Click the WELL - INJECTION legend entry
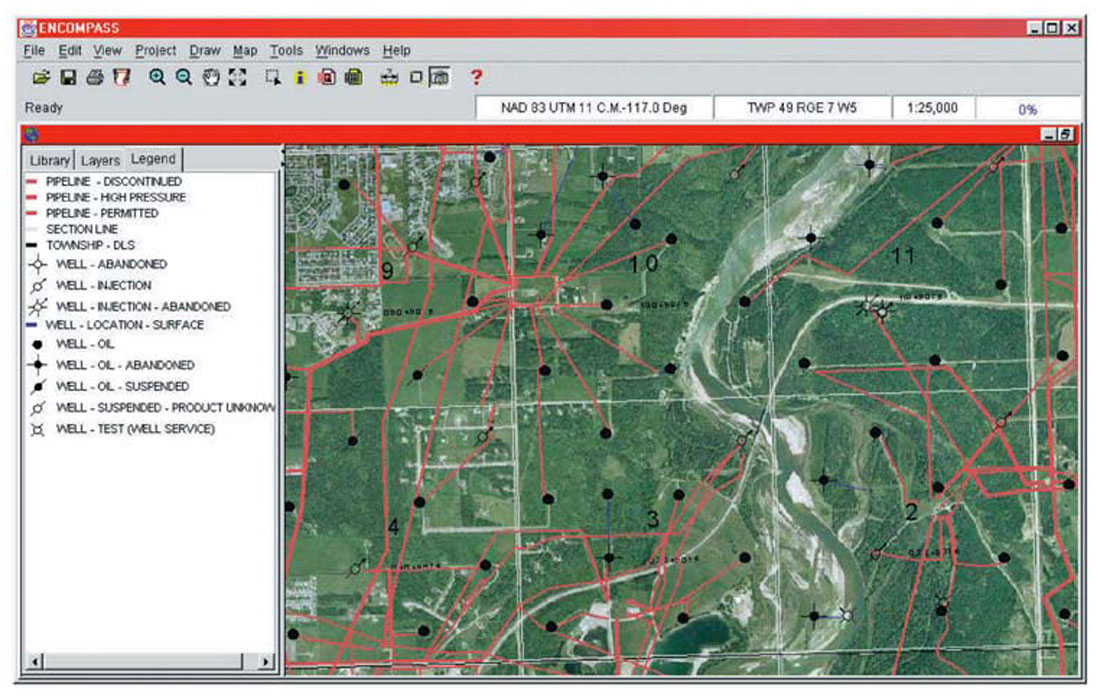Viewport: 1100px width, 700px height. [90, 285]
